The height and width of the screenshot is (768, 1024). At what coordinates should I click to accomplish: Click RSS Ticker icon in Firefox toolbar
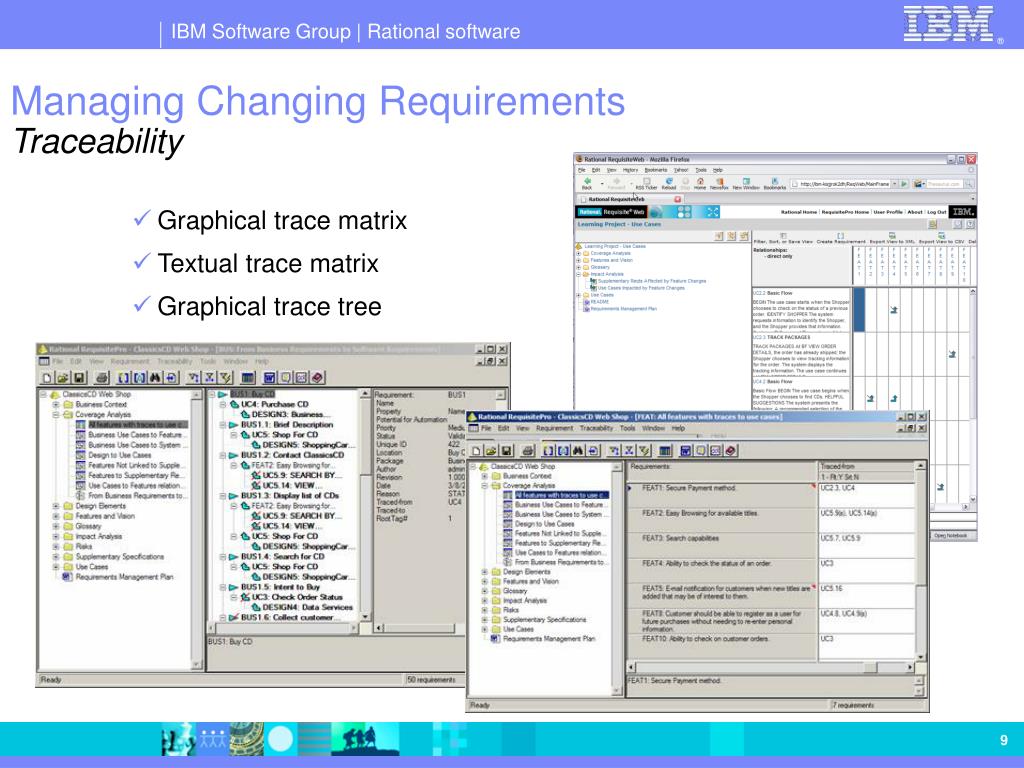click(647, 183)
